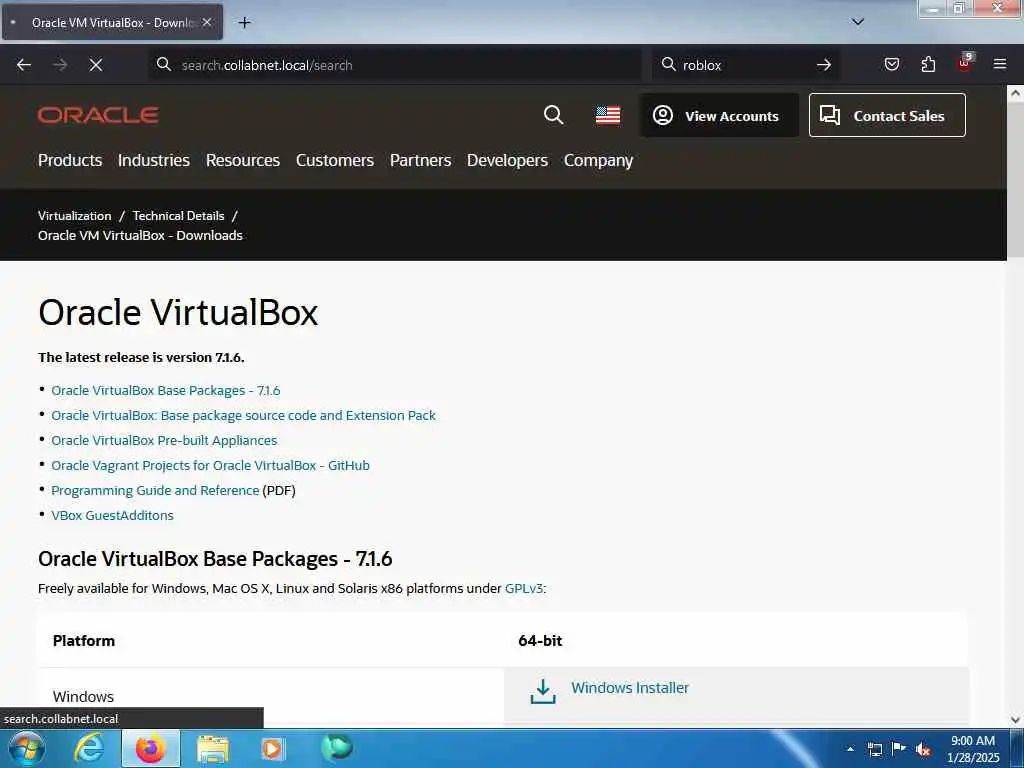
Task: Open Windows Media Player from taskbar
Action: coord(272,748)
